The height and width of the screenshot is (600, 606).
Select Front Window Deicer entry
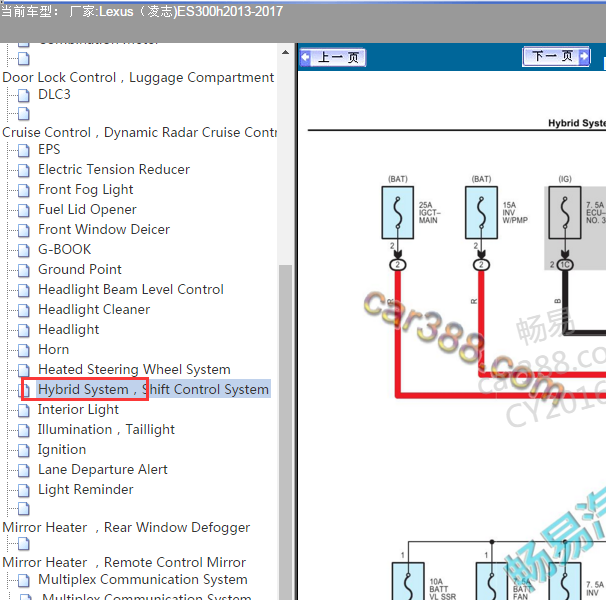pyautogui.click(x=104, y=229)
